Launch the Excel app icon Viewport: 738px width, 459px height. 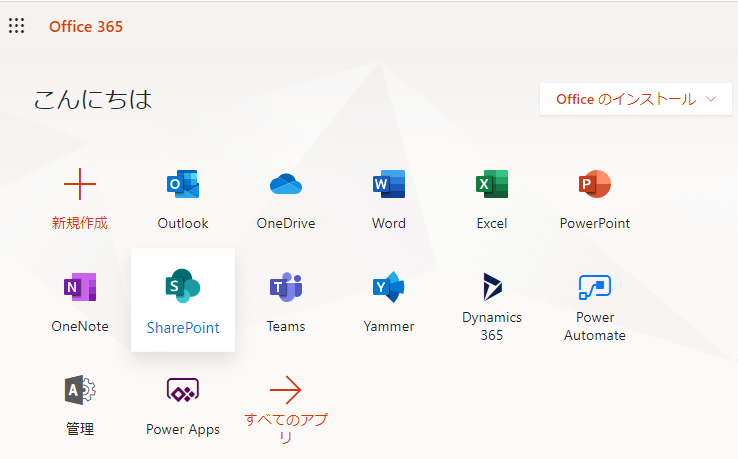tap(492, 184)
